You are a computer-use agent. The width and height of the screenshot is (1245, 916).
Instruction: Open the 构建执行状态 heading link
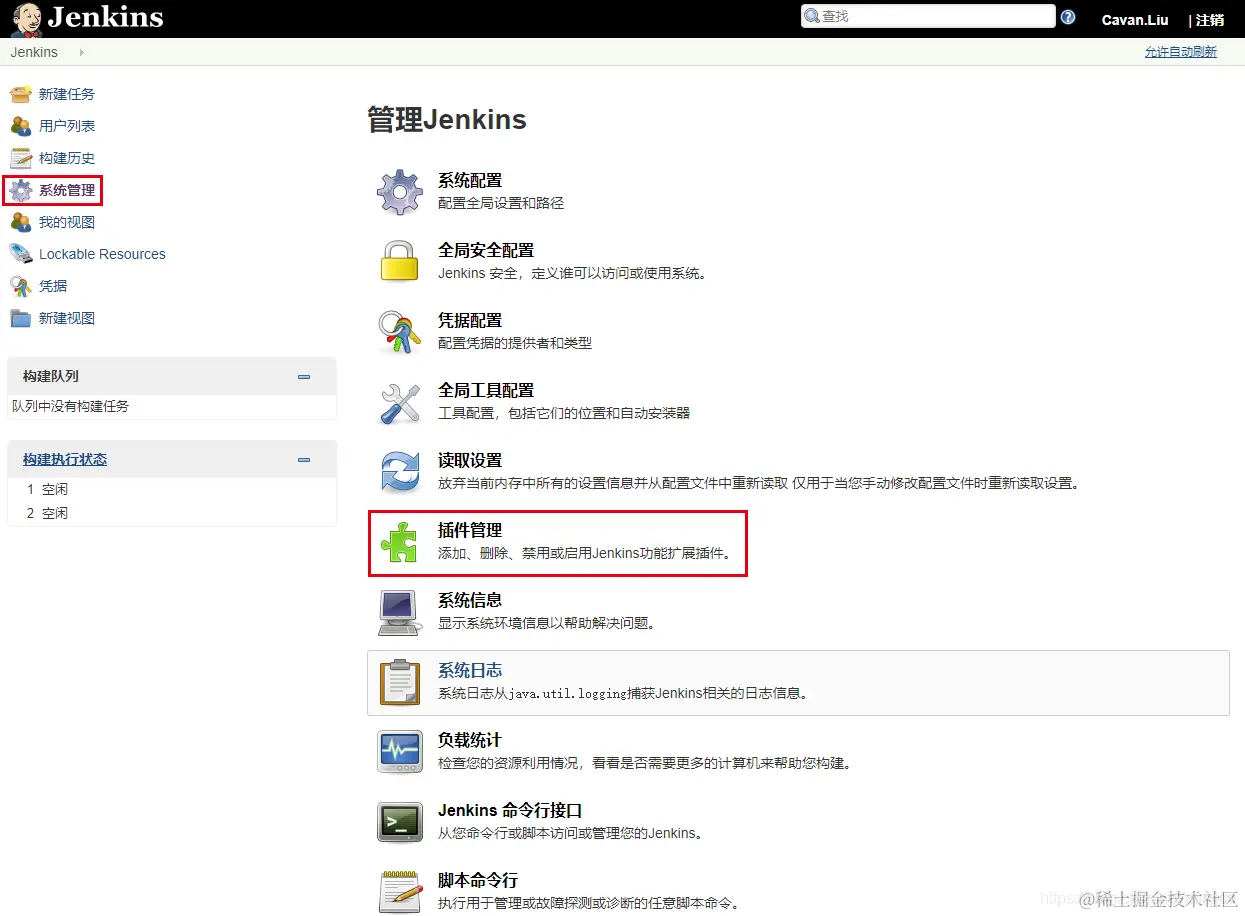tap(65, 460)
